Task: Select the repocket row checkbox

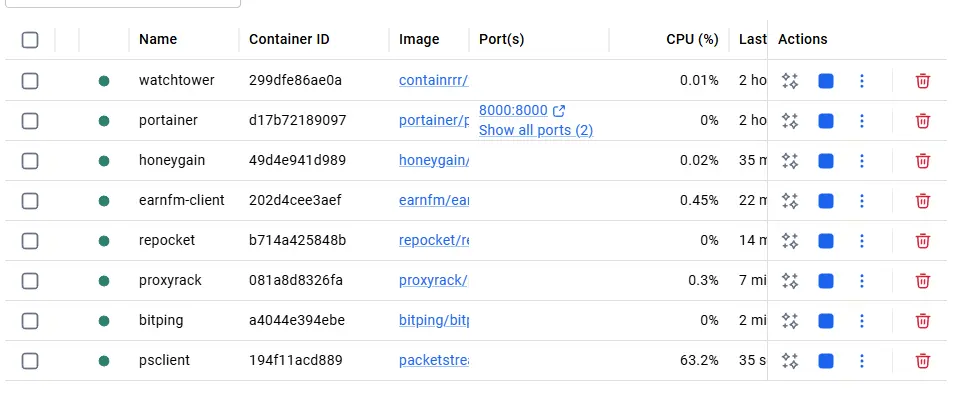Action: (x=30, y=241)
